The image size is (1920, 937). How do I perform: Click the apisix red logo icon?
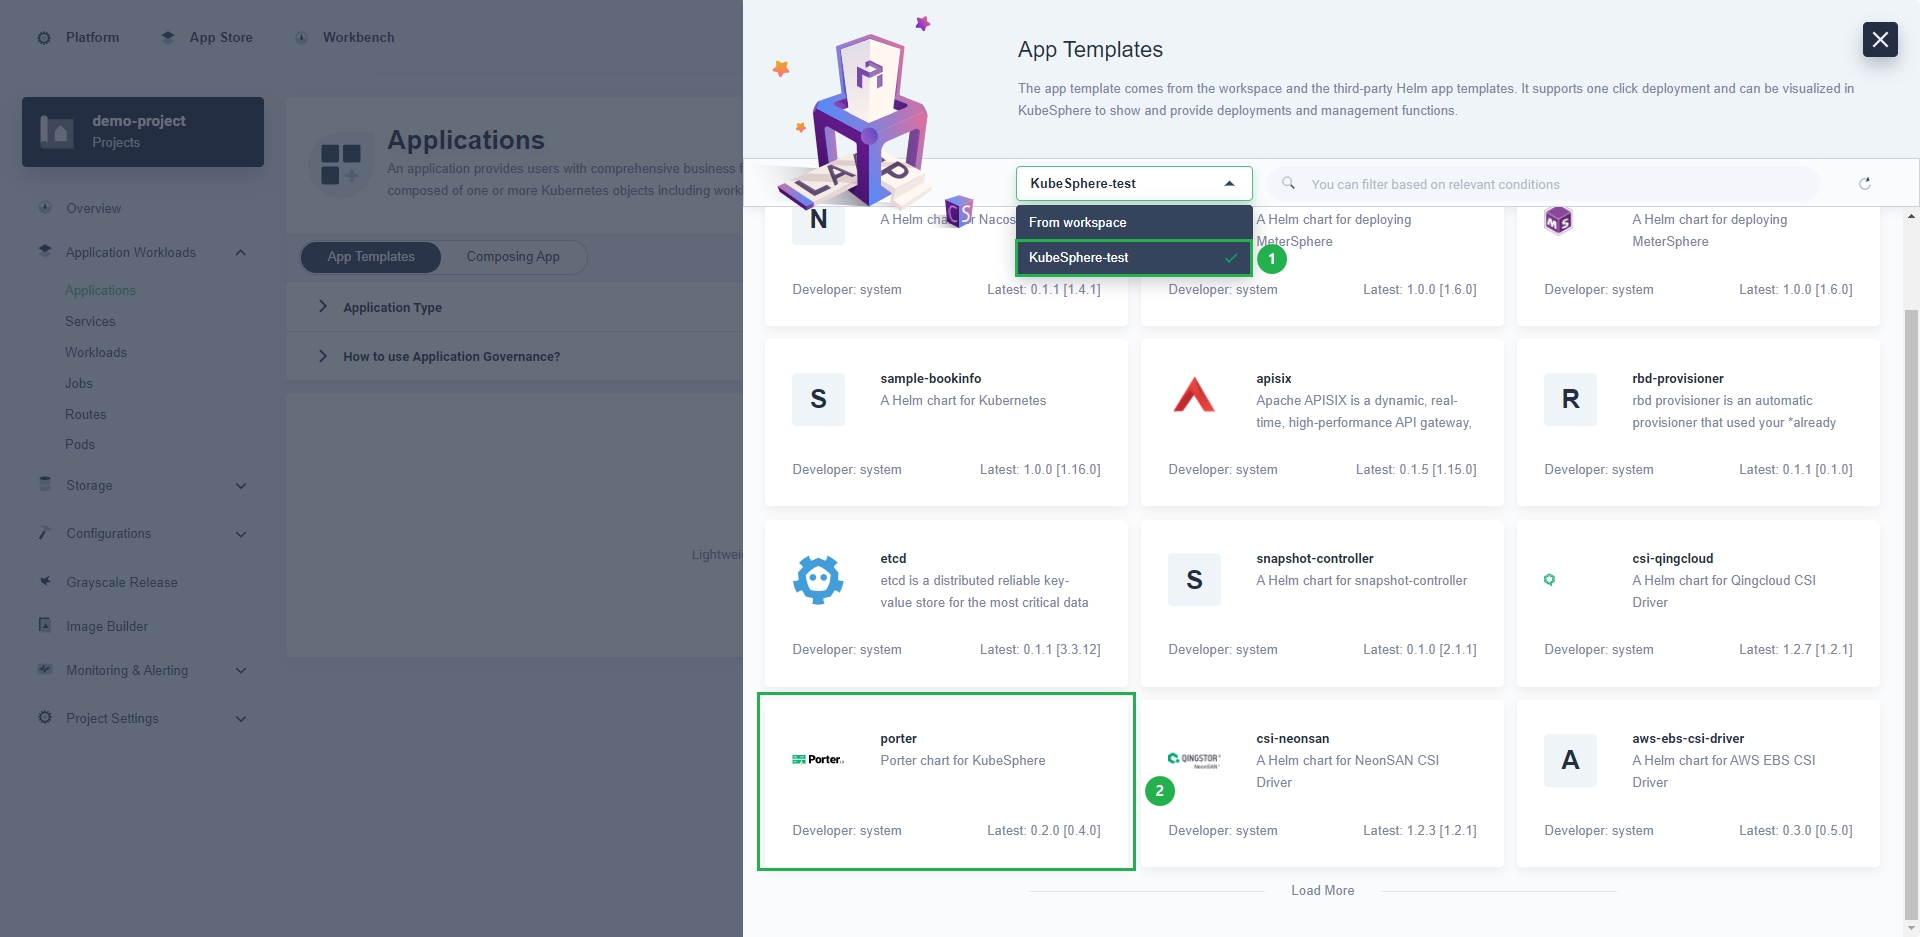click(1194, 396)
